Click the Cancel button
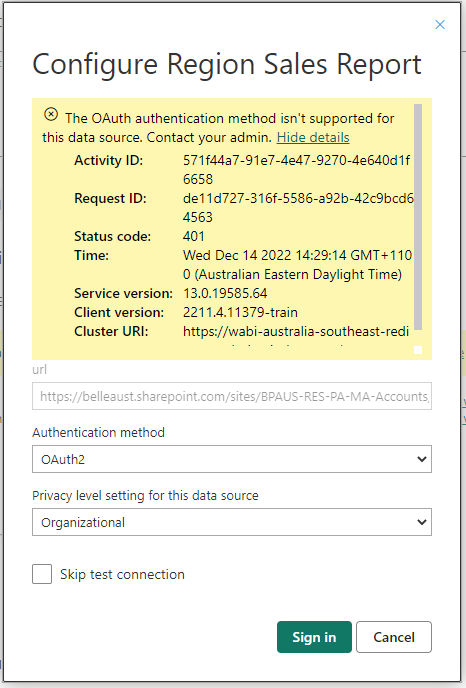 tap(394, 637)
